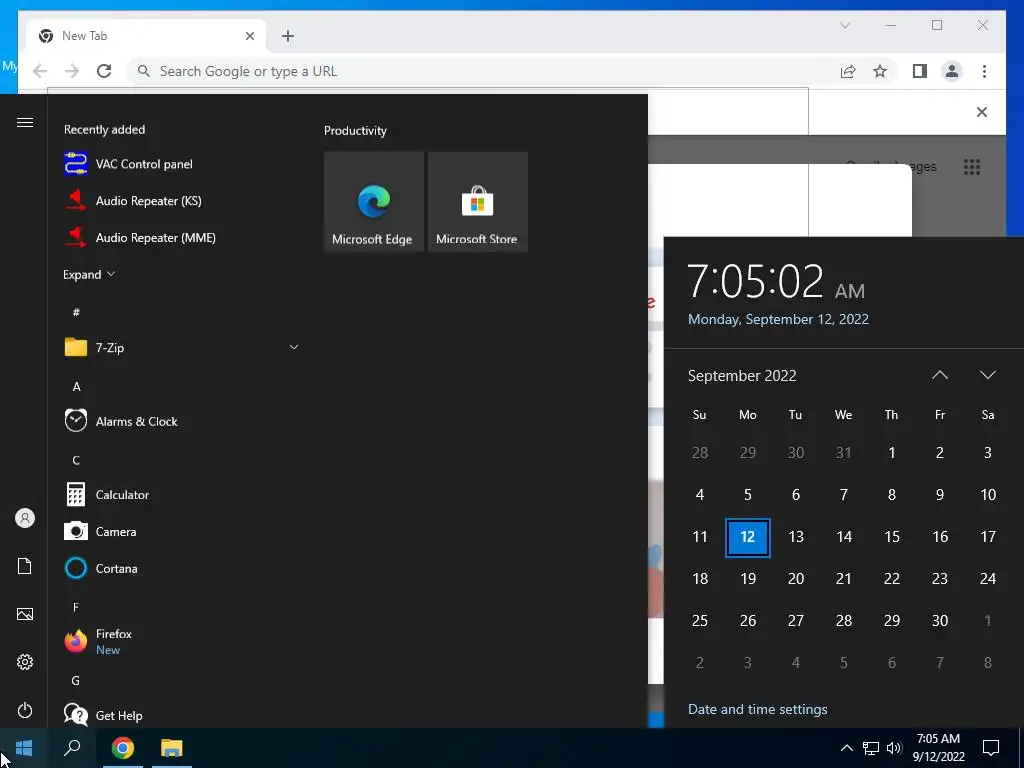1024x768 pixels.
Task: Open Chrome profile avatar
Action: pos(952,71)
